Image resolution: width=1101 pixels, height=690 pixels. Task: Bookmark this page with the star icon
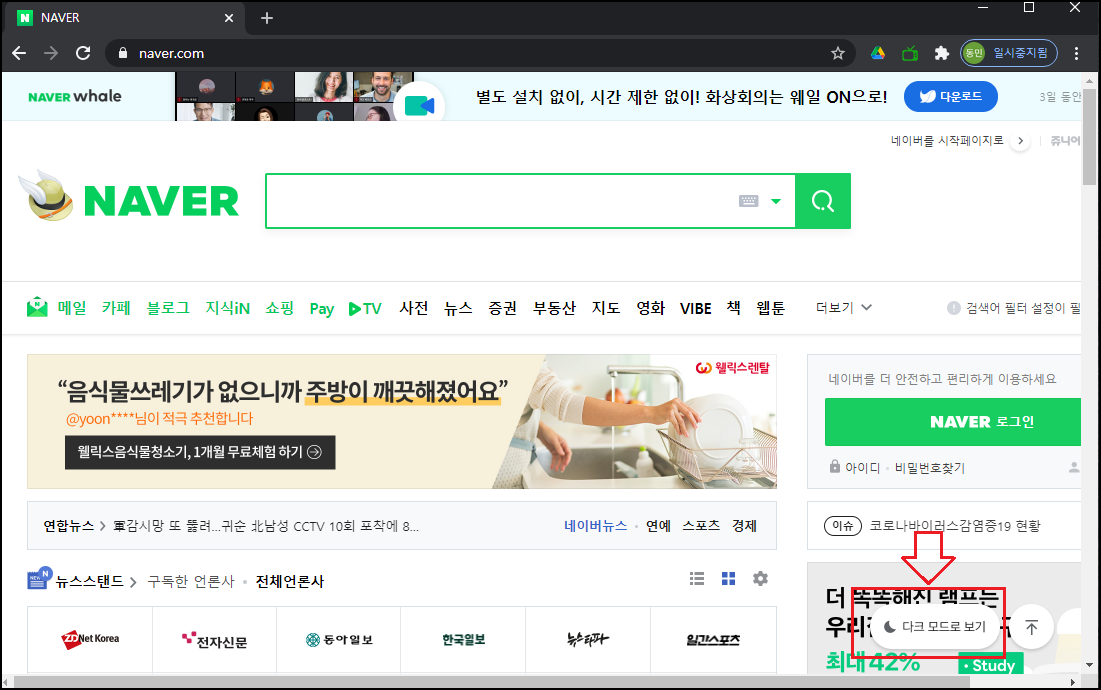(838, 53)
